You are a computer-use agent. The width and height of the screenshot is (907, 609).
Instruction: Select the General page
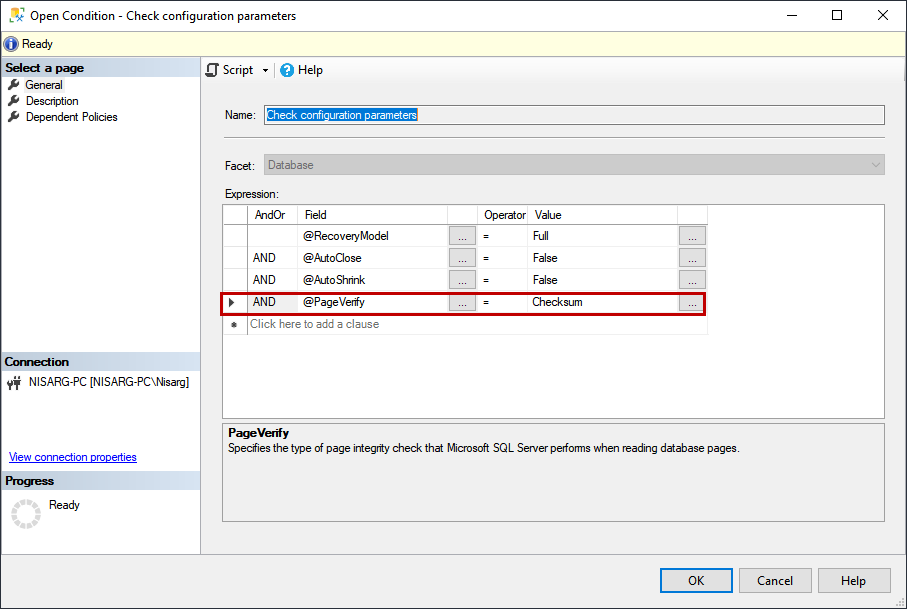[44, 85]
